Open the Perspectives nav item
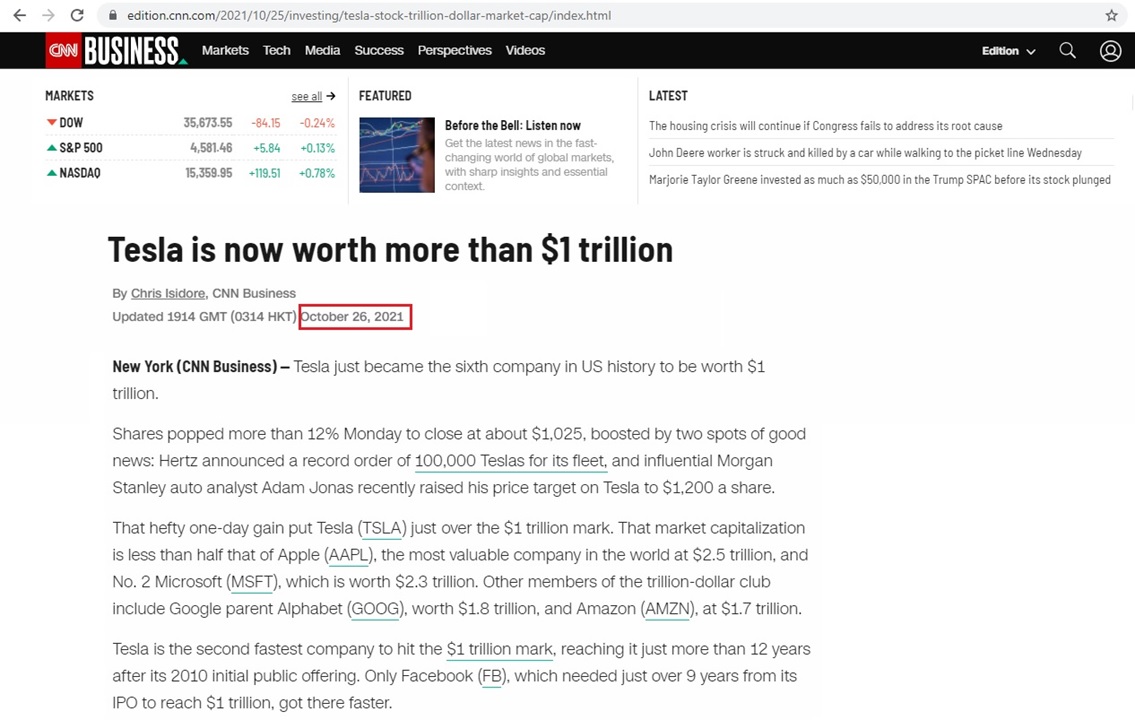This screenshot has height=720, width=1135. click(454, 51)
